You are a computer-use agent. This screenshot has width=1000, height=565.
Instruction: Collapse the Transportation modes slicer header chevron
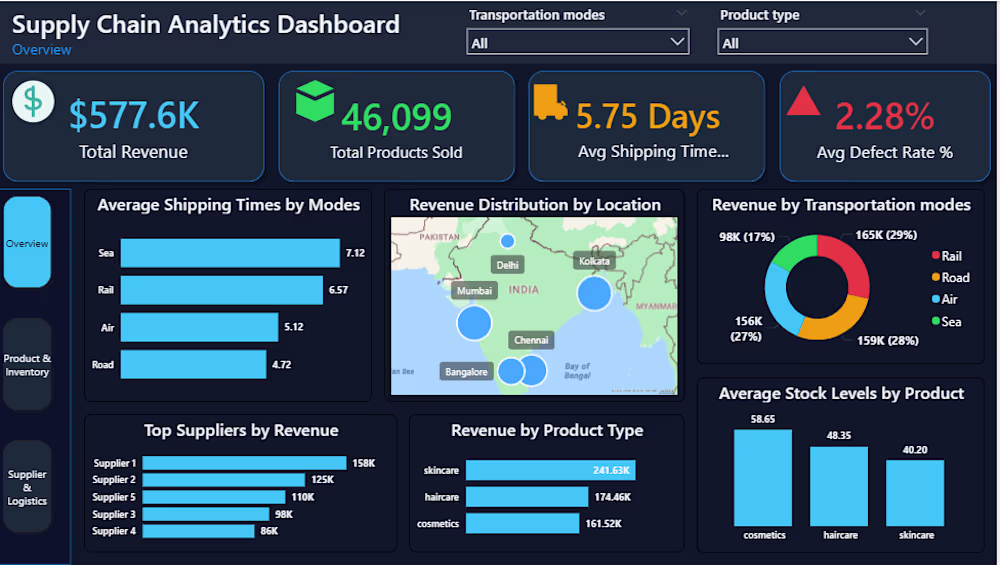pos(681,13)
